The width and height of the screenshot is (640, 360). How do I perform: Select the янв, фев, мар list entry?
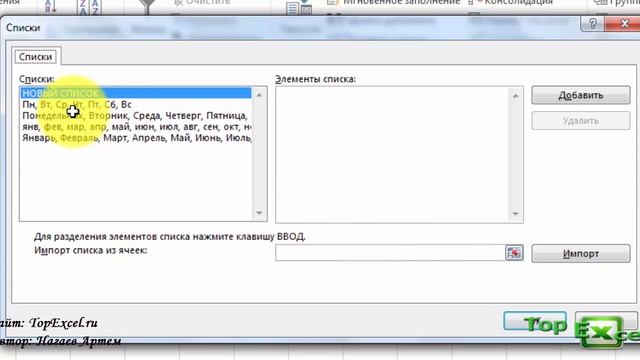pyautogui.click(x=136, y=127)
